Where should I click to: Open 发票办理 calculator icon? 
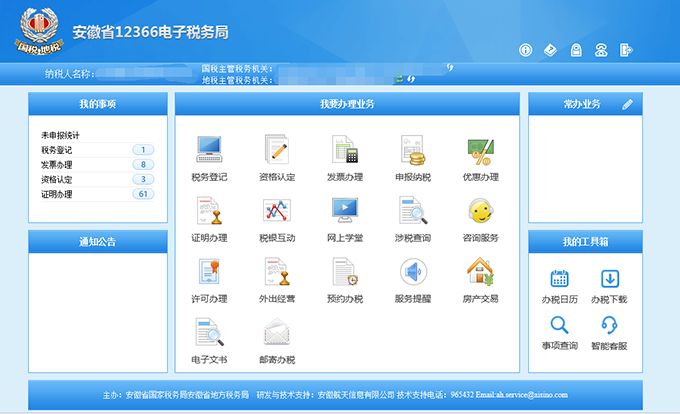345,150
